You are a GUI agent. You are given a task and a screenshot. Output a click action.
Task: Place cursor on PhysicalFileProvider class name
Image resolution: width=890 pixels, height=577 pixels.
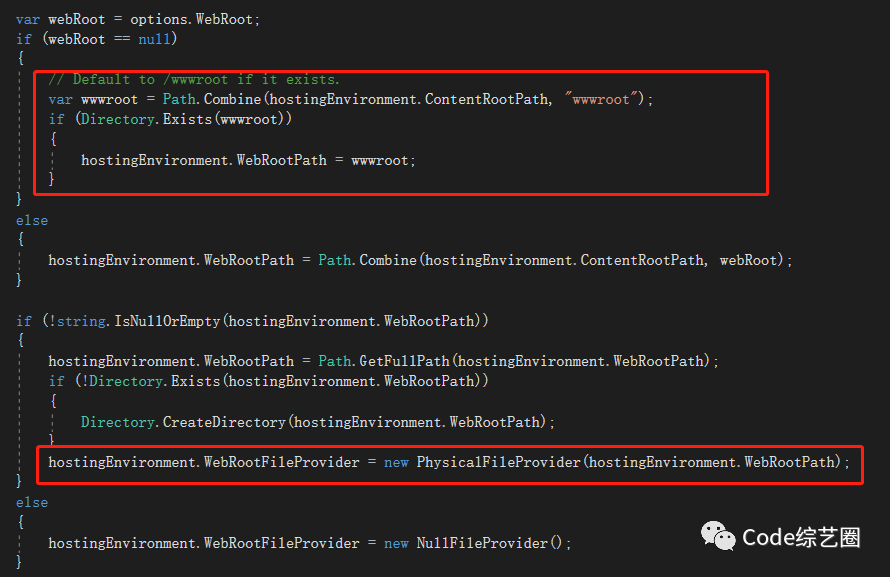coord(498,462)
